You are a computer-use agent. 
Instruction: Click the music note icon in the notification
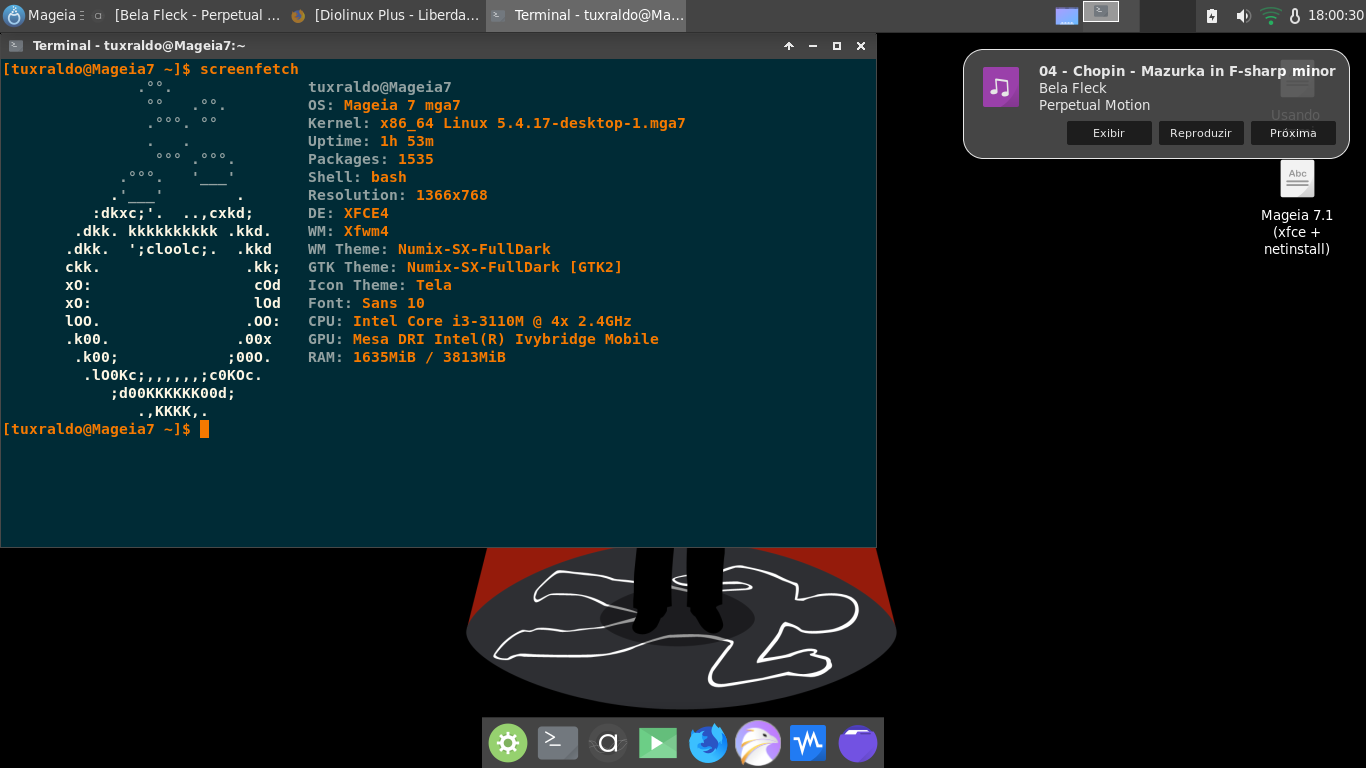(x=1001, y=87)
